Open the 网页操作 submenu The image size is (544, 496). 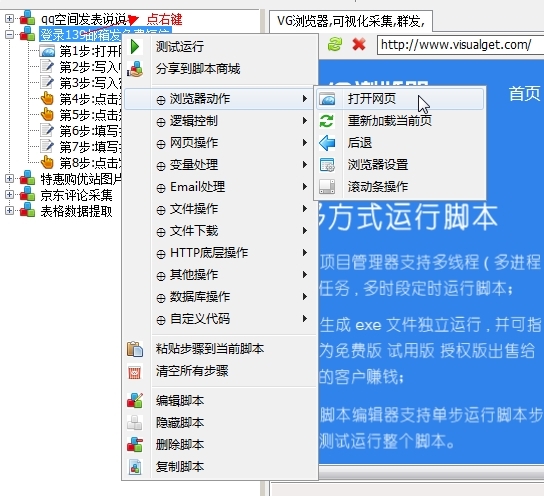[220, 143]
